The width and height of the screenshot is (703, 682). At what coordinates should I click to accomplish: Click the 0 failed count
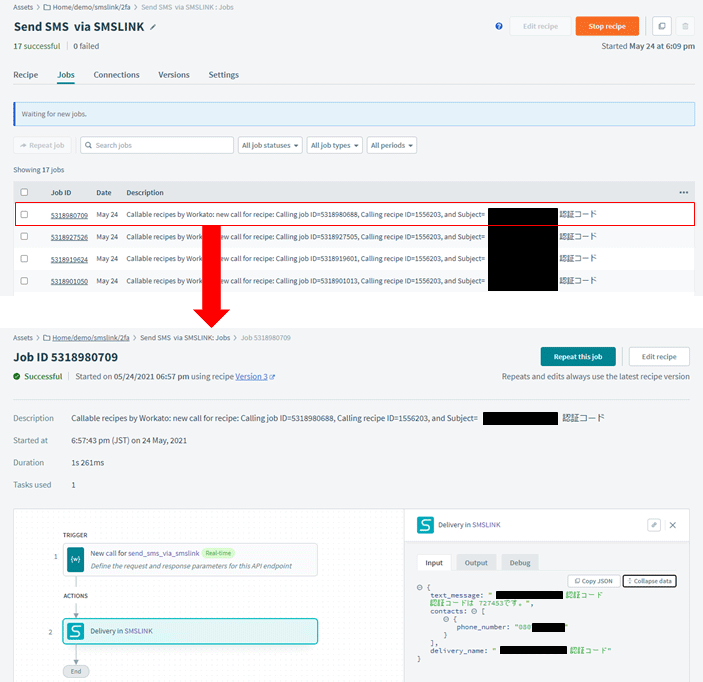pos(86,46)
